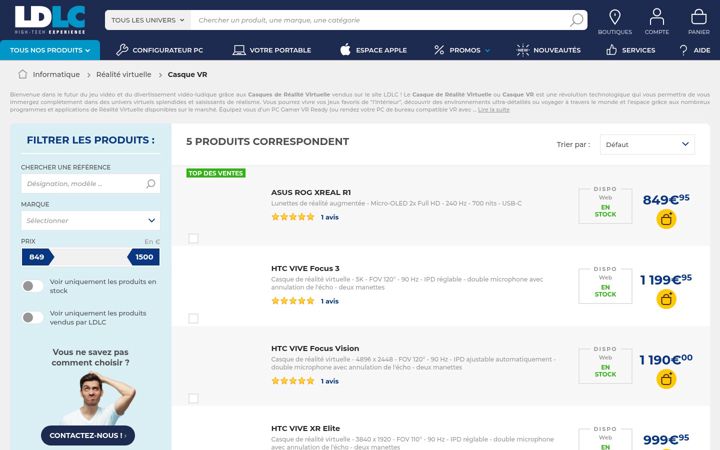Open HTC VIVE Focus 3 product page

coord(305,268)
